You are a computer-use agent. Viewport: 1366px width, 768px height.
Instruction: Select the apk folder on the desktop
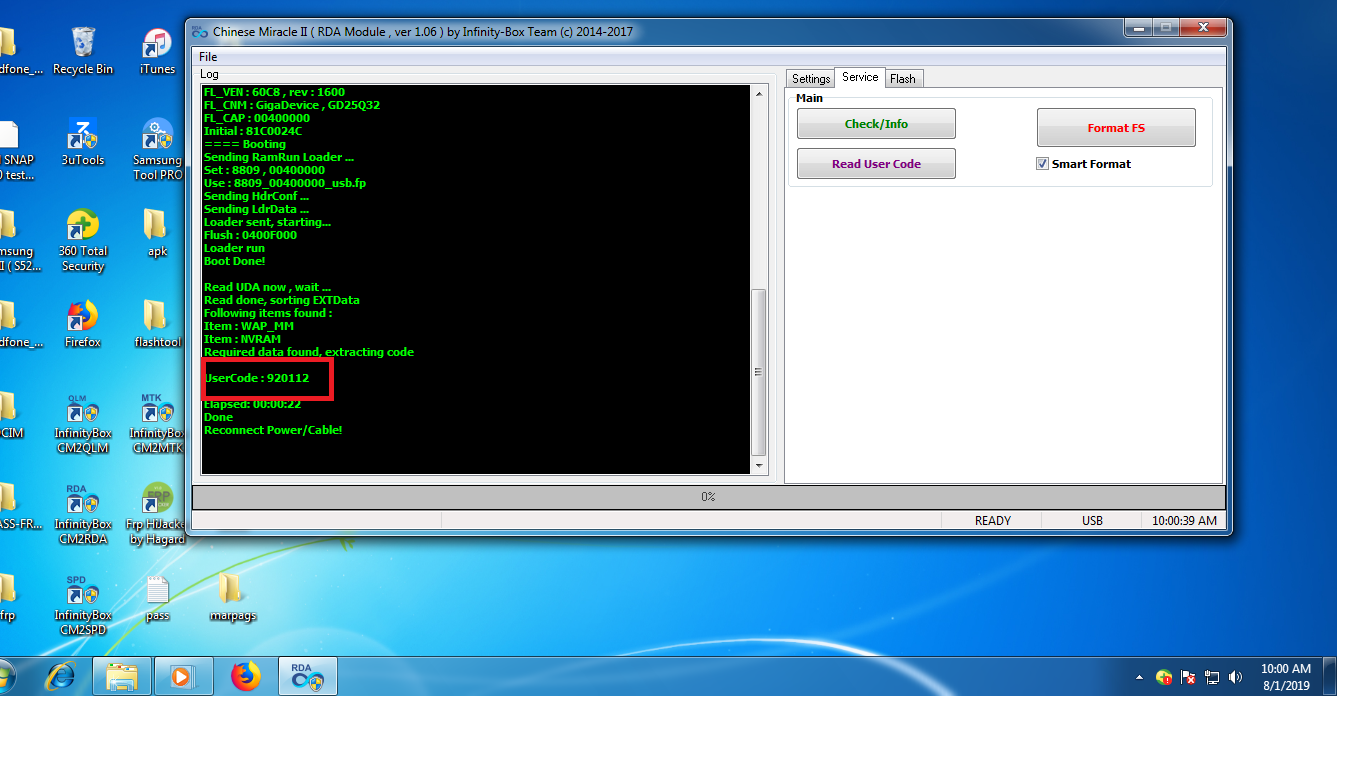pyautogui.click(x=157, y=233)
